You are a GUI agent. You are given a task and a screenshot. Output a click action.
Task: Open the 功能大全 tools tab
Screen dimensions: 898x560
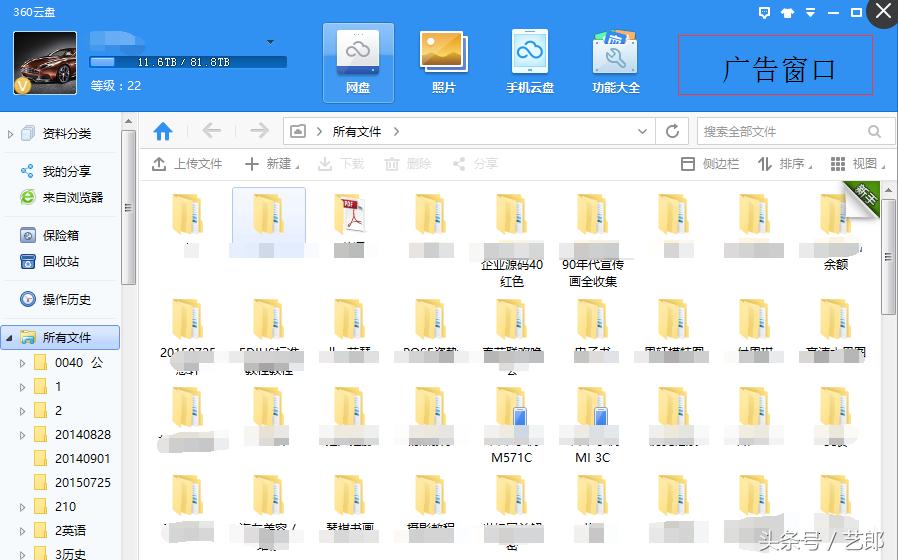616,62
